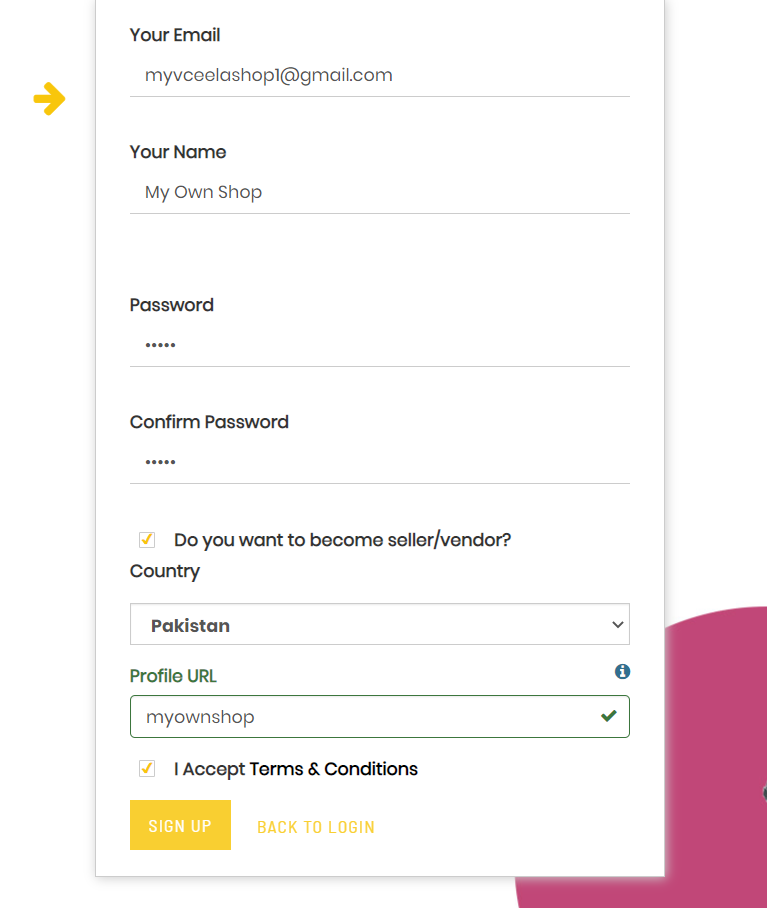Click the "Do you want to become seller/vendor?" label
This screenshot has height=908, width=767.
342,540
